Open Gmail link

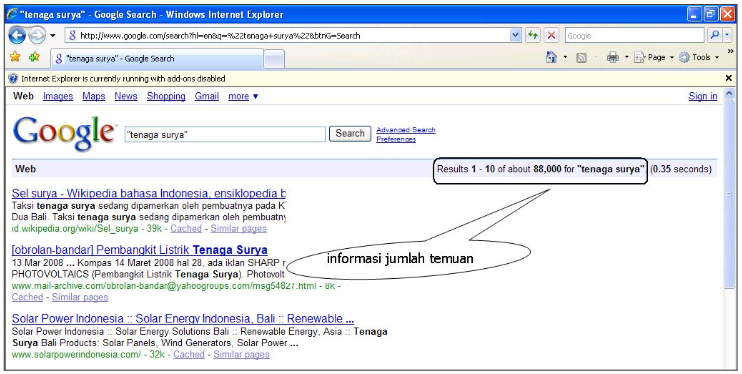click(x=207, y=96)
